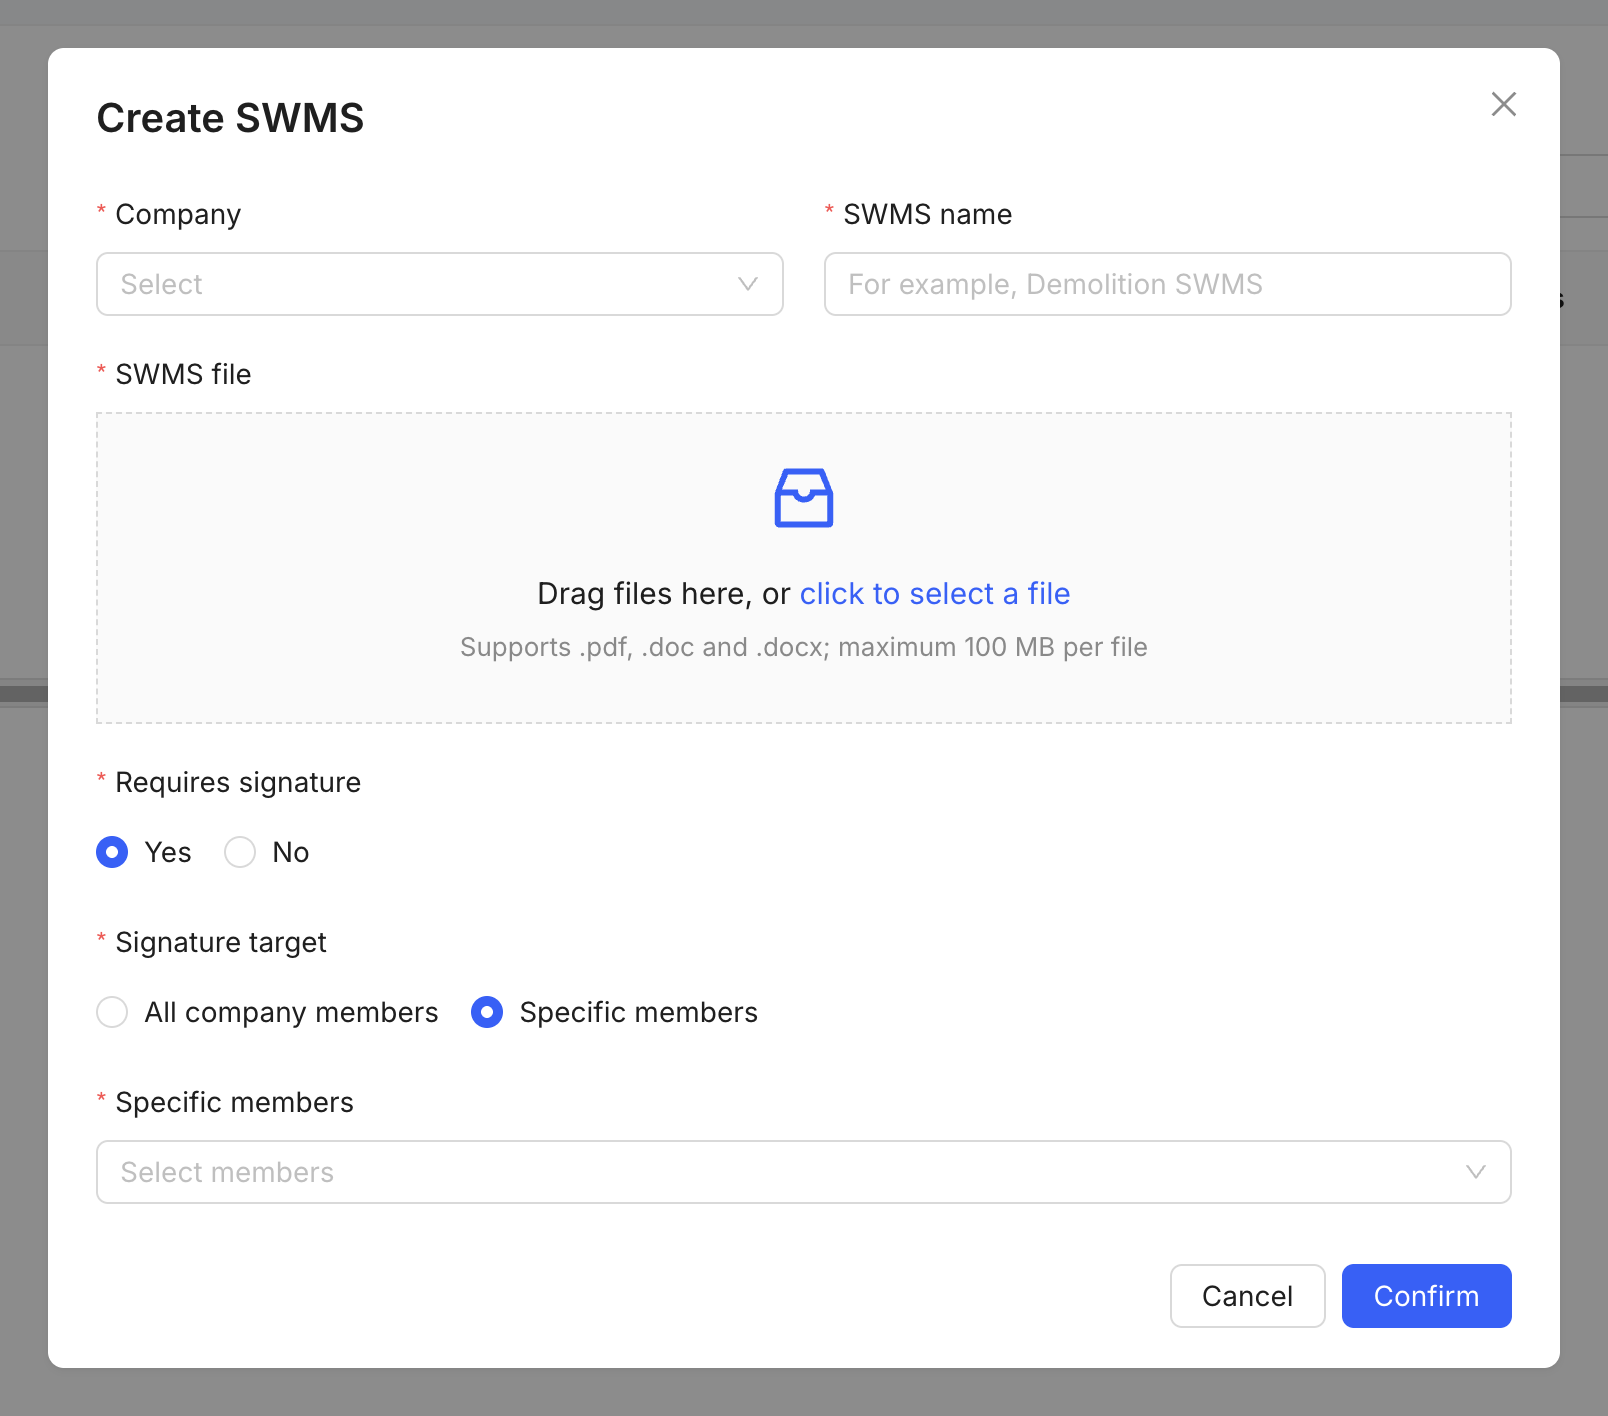Confirm the new SWMS
The image size is (1608, 1416).
pos(1426,1296)
